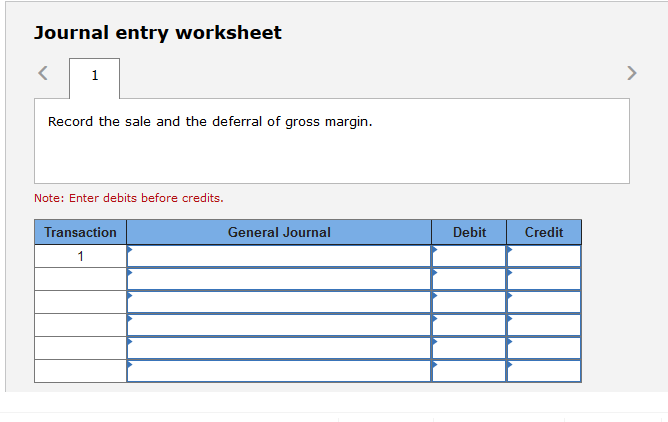The width and height of the screenshot is (668, 422).
Task: Click Credit cell in fifth row
Action: tap(544, 348)
